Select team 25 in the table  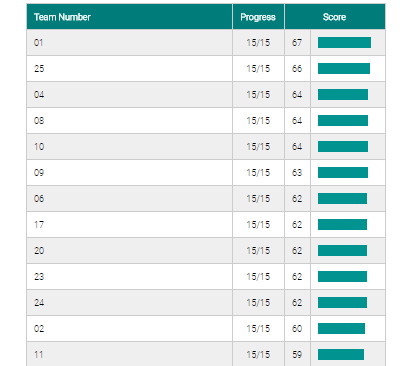tap(206, 68)
